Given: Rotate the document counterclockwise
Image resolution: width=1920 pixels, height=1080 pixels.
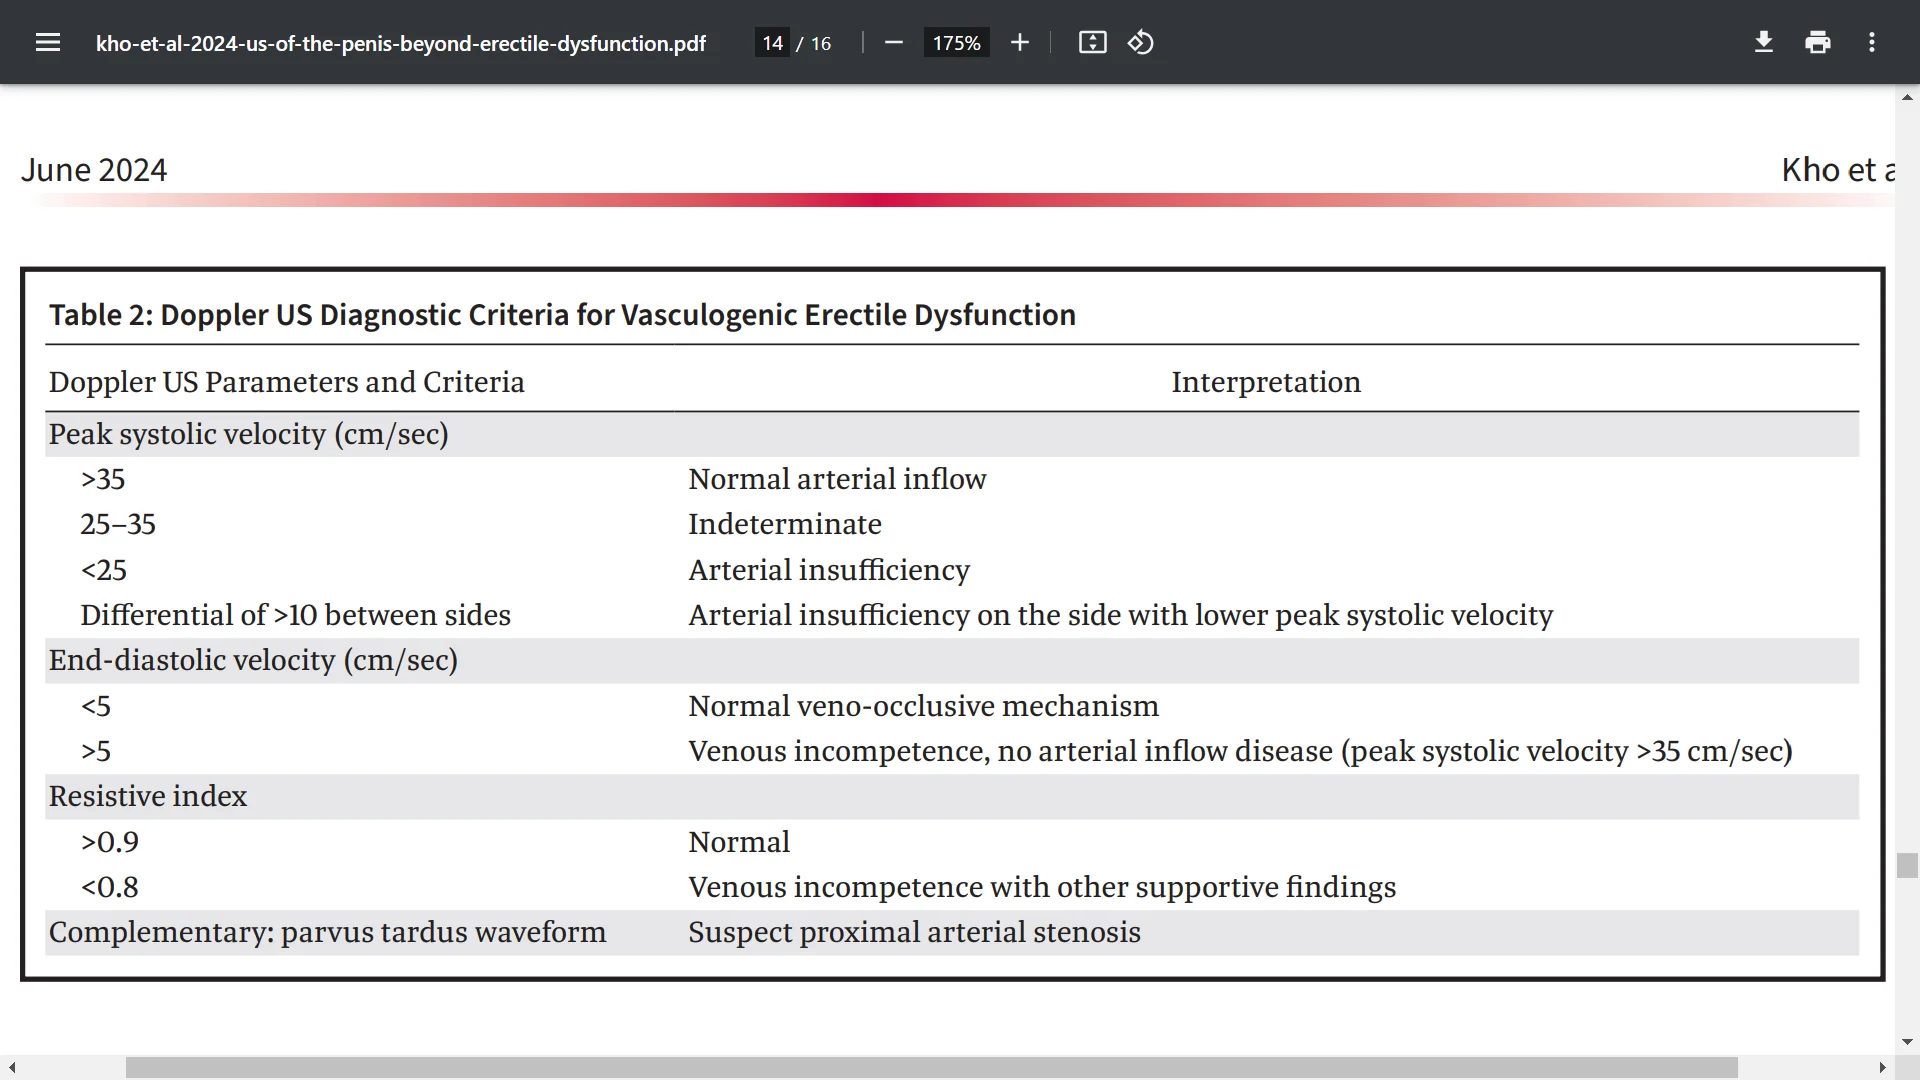Looking at the screenshot, I should tap(1141, 43).
